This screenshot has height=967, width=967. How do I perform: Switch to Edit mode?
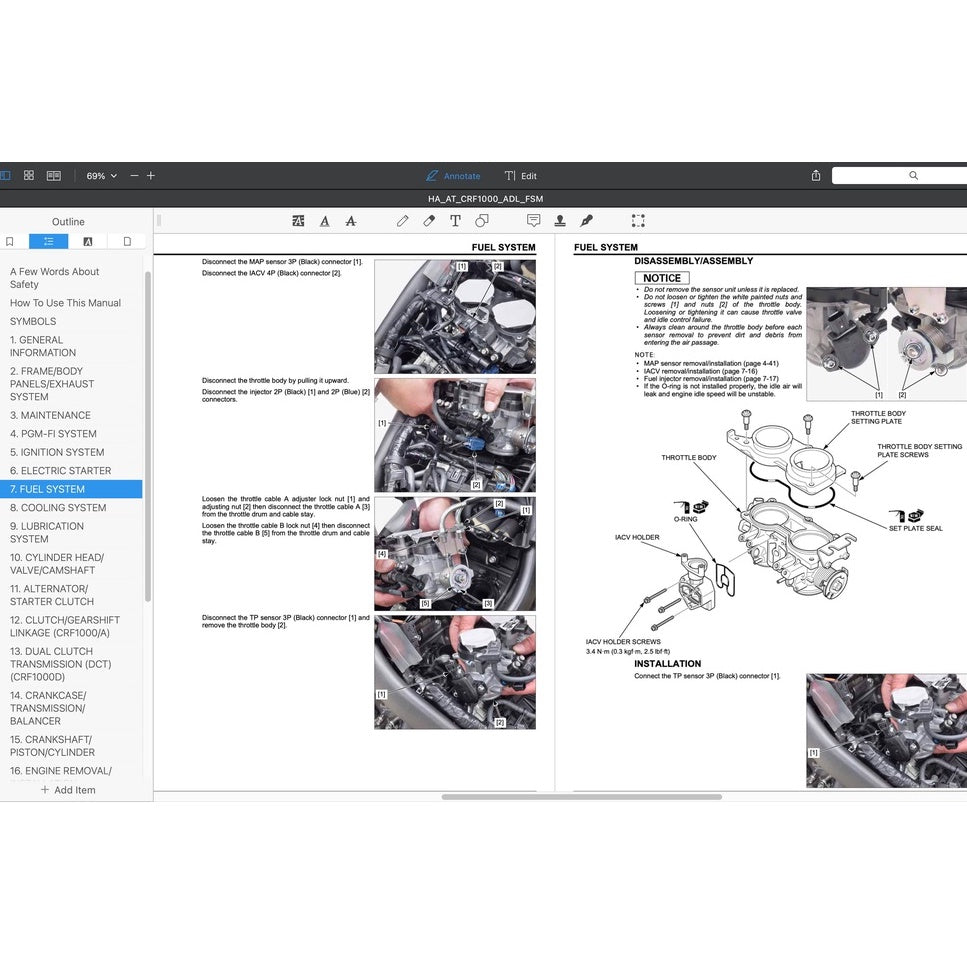point(521,175)
